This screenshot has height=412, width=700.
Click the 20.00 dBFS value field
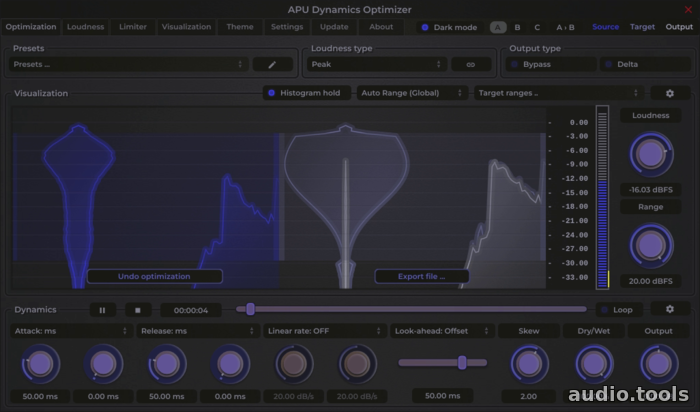[x=650, y=281]
